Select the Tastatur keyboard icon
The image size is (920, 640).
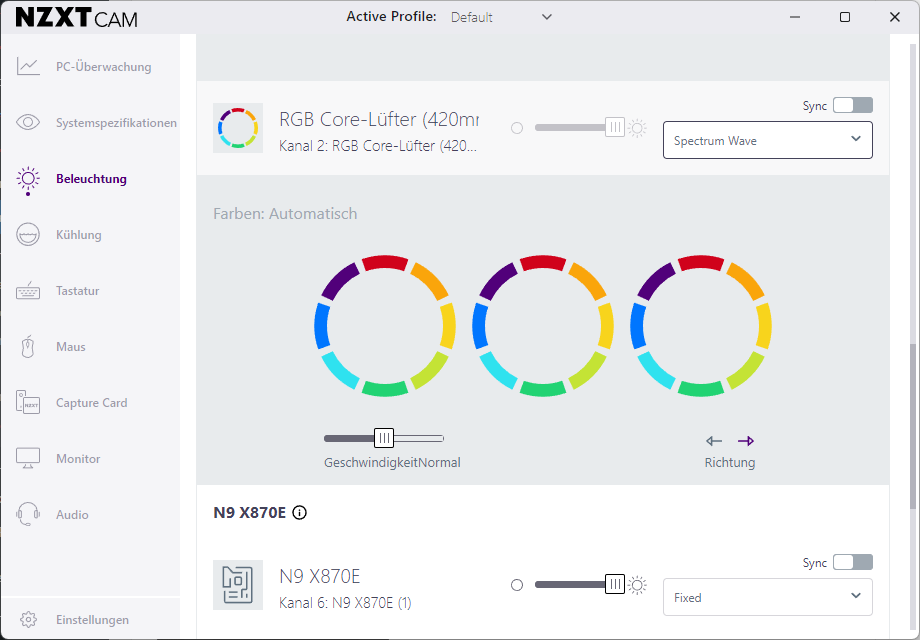(28, 291)
